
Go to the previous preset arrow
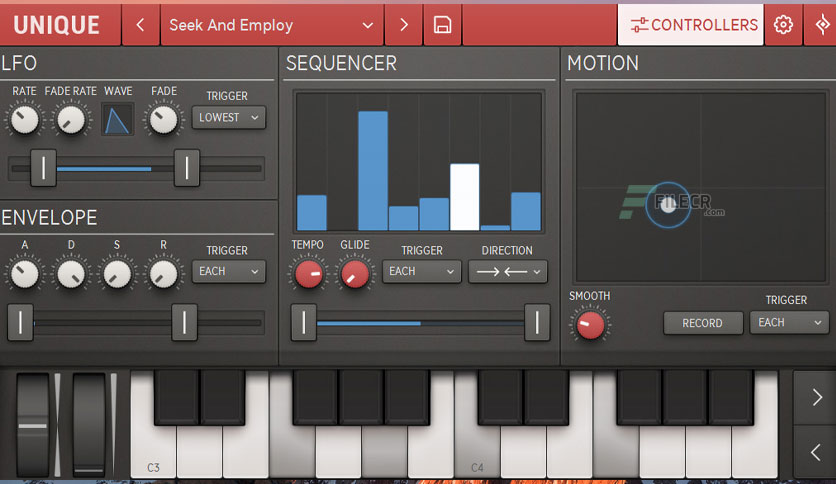pyautogui.click(x=140, y=25)
